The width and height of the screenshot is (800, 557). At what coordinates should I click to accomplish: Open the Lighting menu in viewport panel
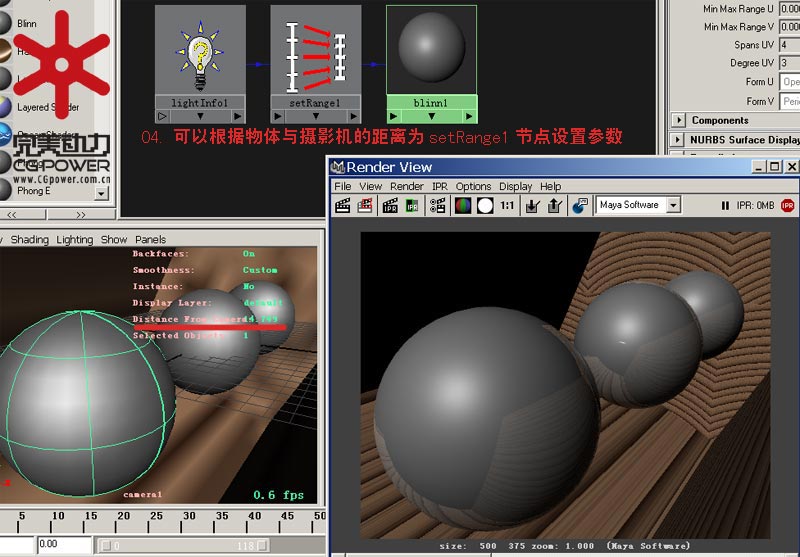74,240
